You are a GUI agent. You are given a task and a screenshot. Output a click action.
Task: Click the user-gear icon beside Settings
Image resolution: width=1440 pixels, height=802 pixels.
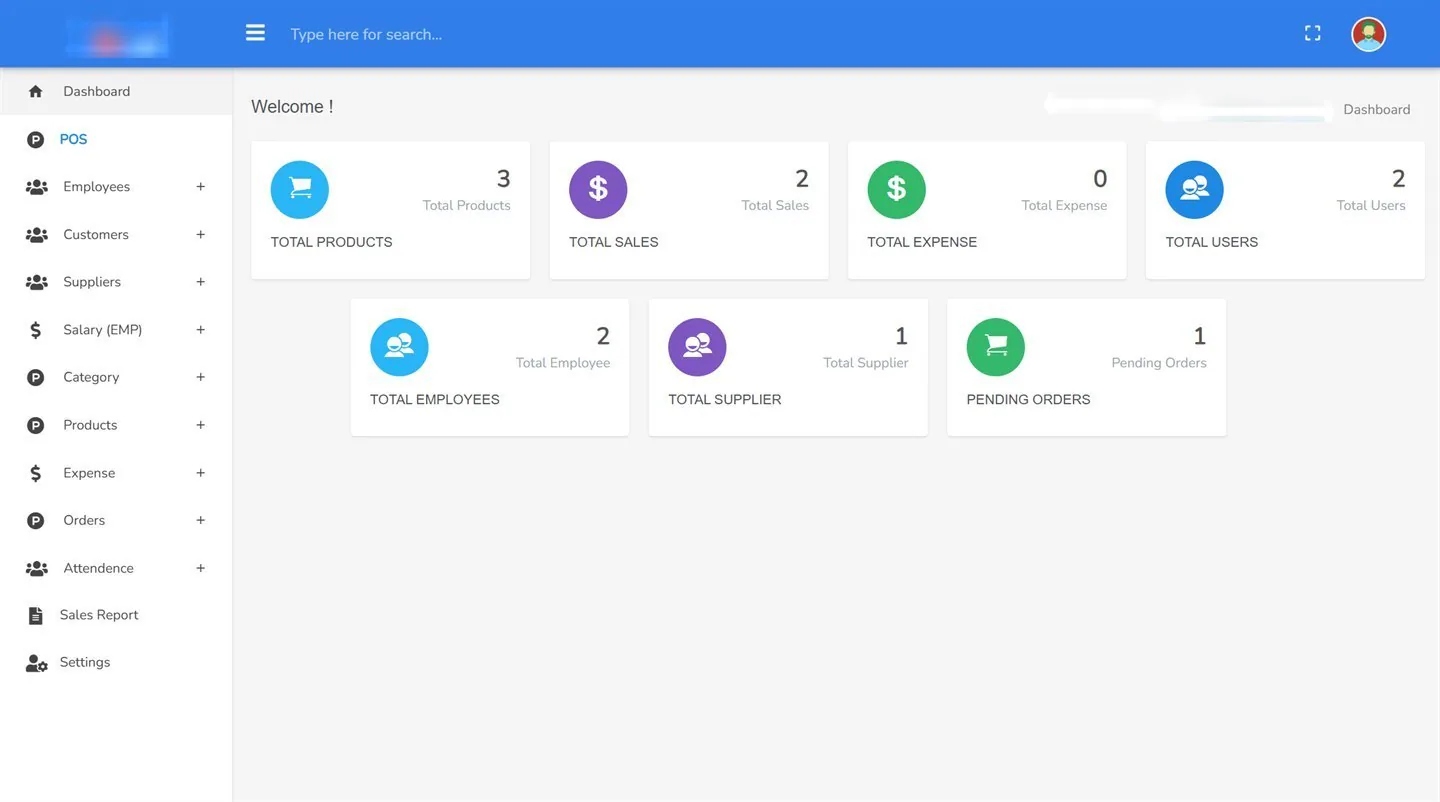(x=37, y=663)
